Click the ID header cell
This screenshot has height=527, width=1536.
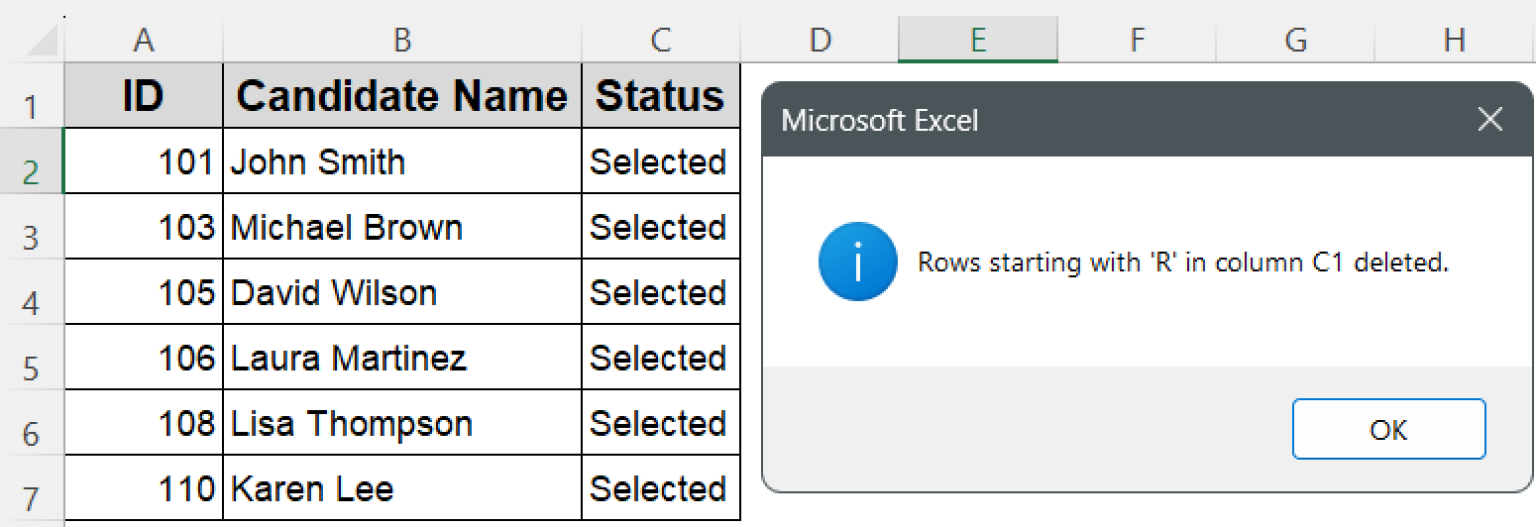tap(144, 96)
